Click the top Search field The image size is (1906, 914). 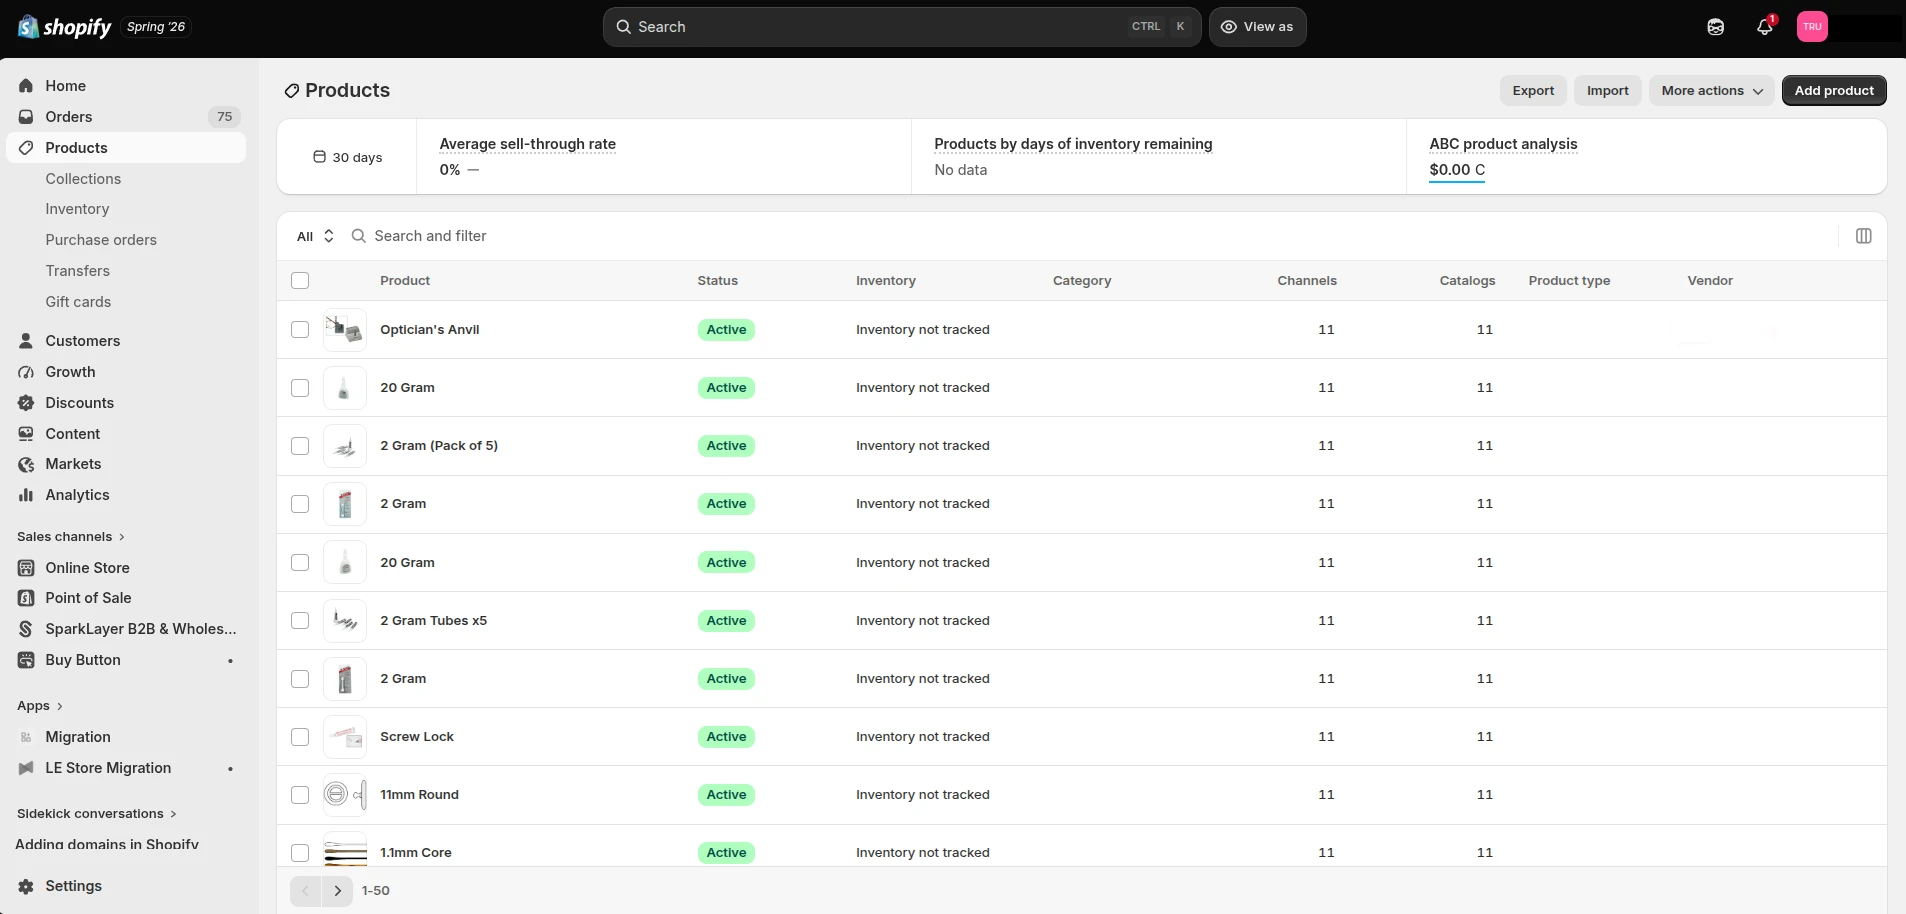[x=902, y=27]
